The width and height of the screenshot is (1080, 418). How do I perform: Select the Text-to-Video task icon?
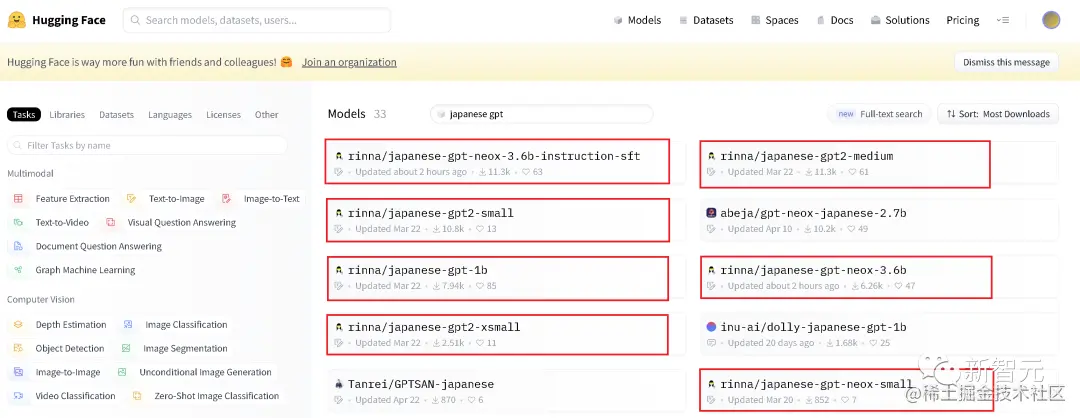19,222
